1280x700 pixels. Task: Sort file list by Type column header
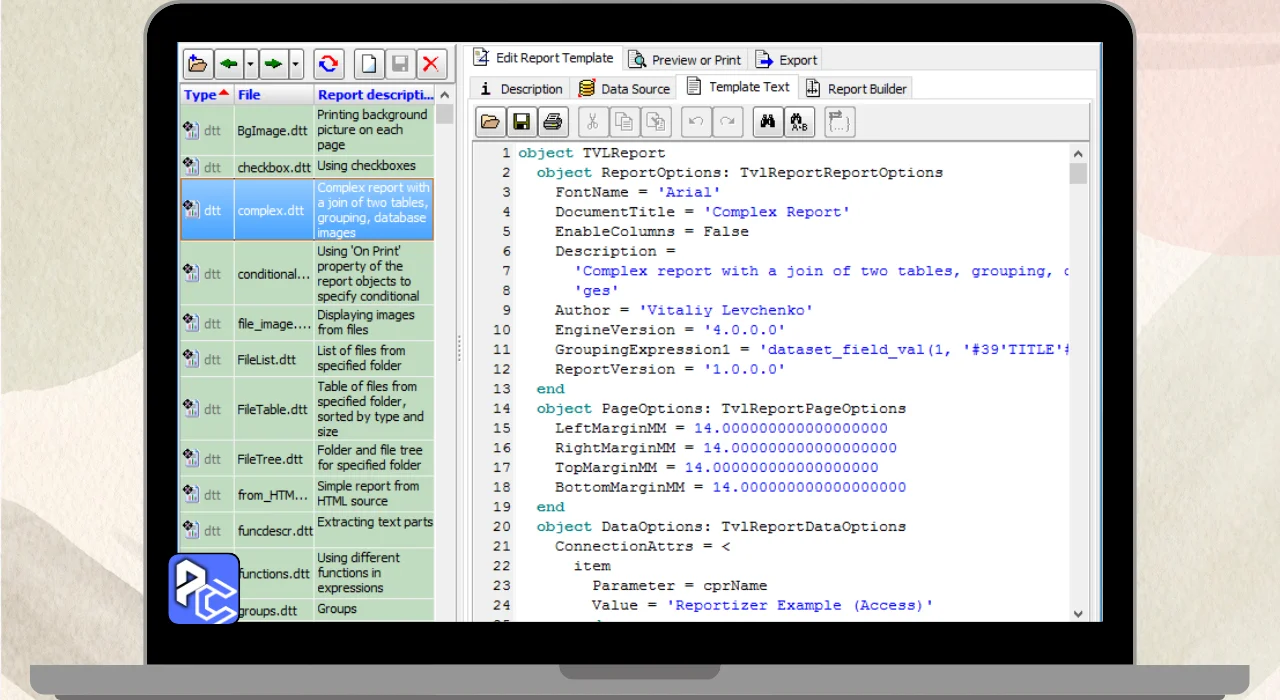[x=205, y=95]
